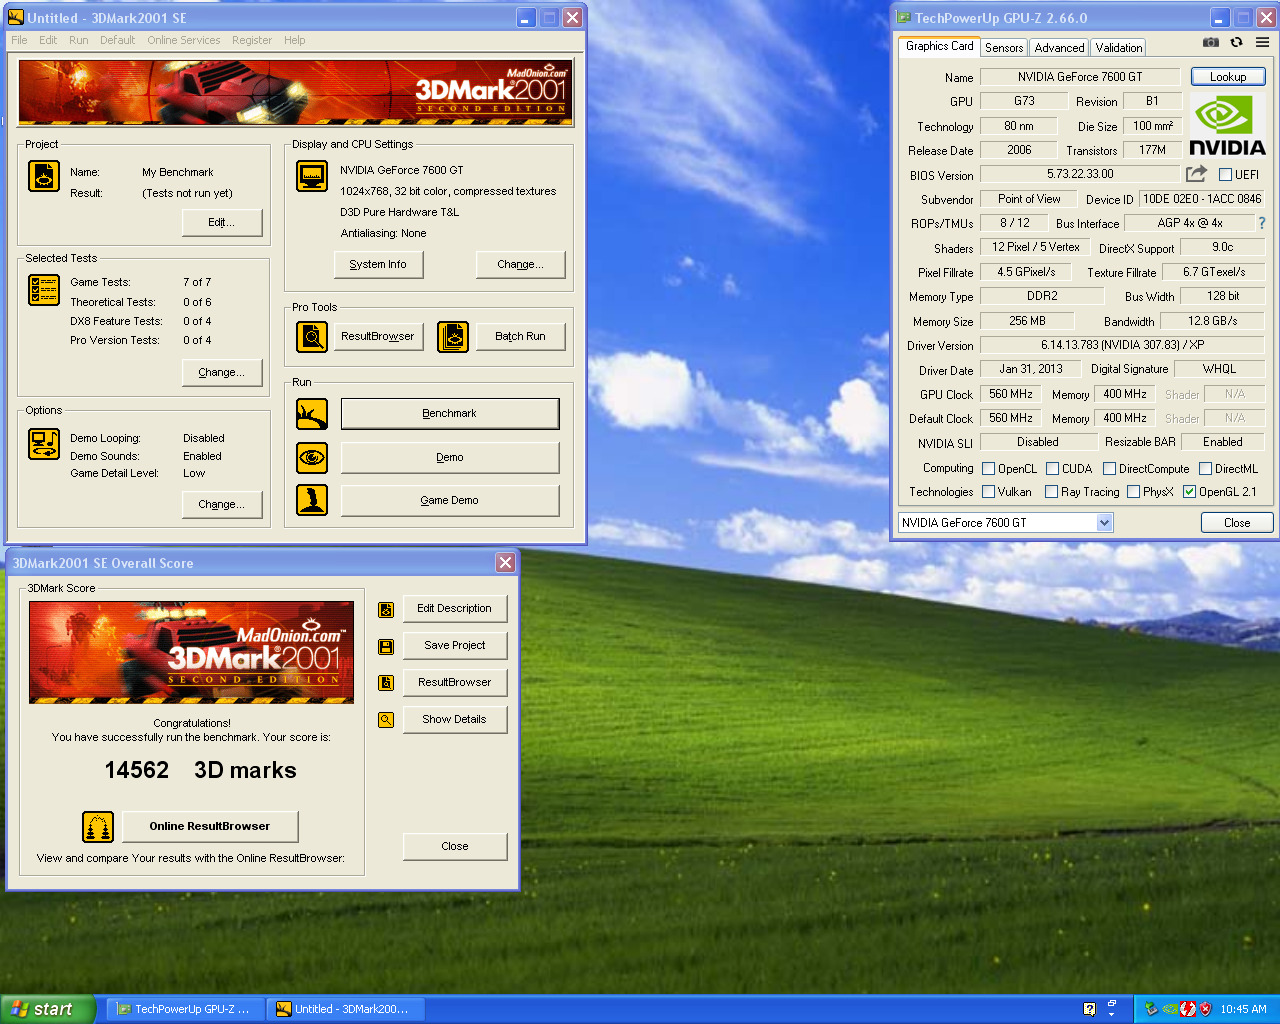Click the Save Project floppy disk icon
1280x1024 pixels.
386,647
